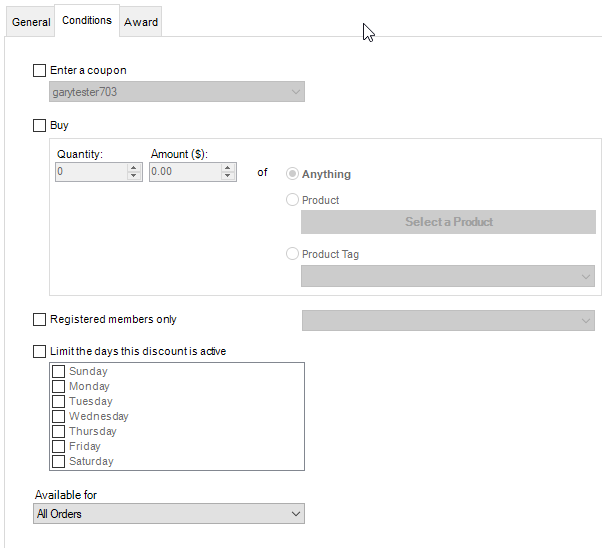Open the Award tab
Viewport: 602px width, 548px height.
tap(141, 22)
